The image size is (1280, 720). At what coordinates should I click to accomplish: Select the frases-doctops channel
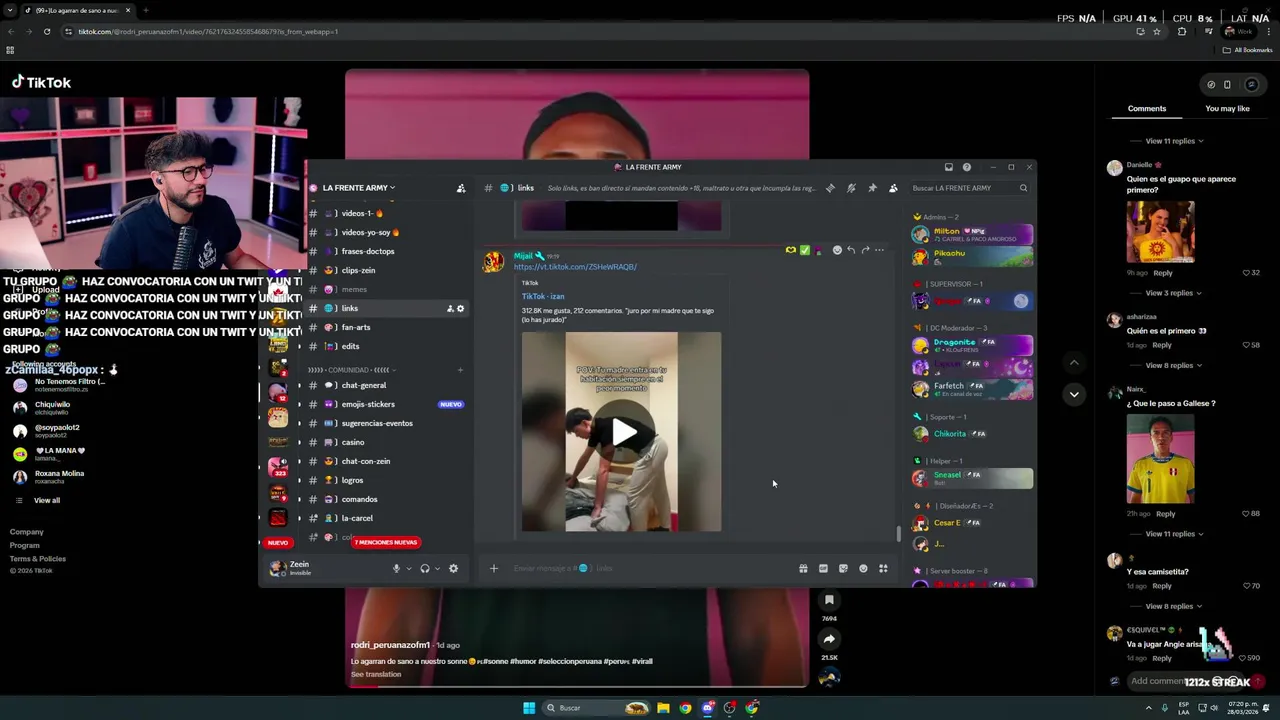pyautogui.click(x=385, y=251)
